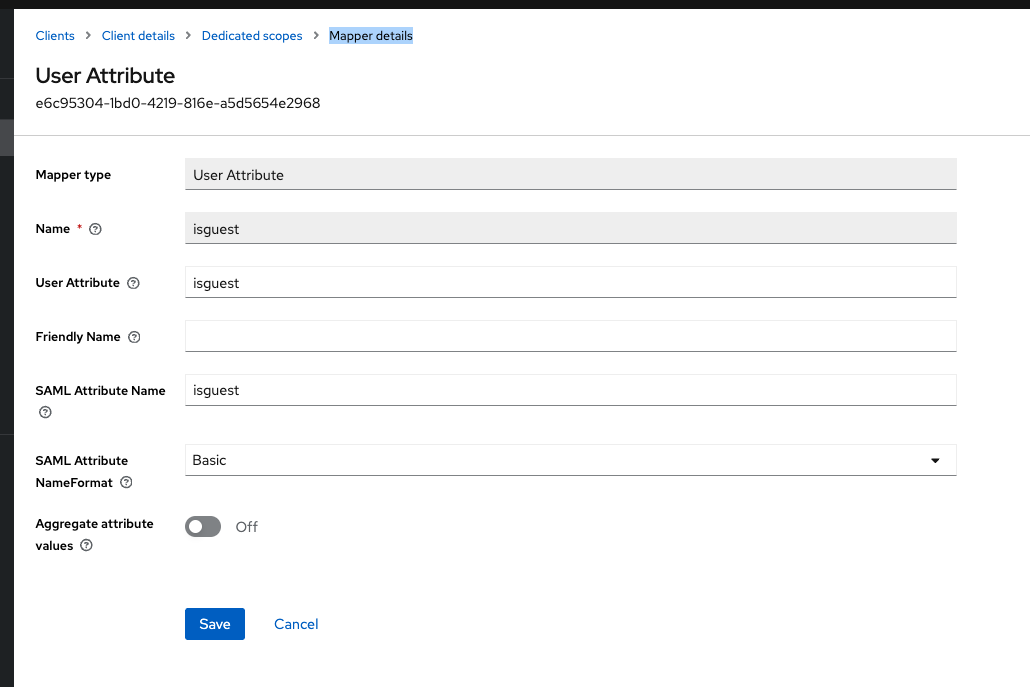The image size is (1030, 687).
Task: Click help icon for SAML Attribute NameFormat
Action: click(x=126, y=483)
